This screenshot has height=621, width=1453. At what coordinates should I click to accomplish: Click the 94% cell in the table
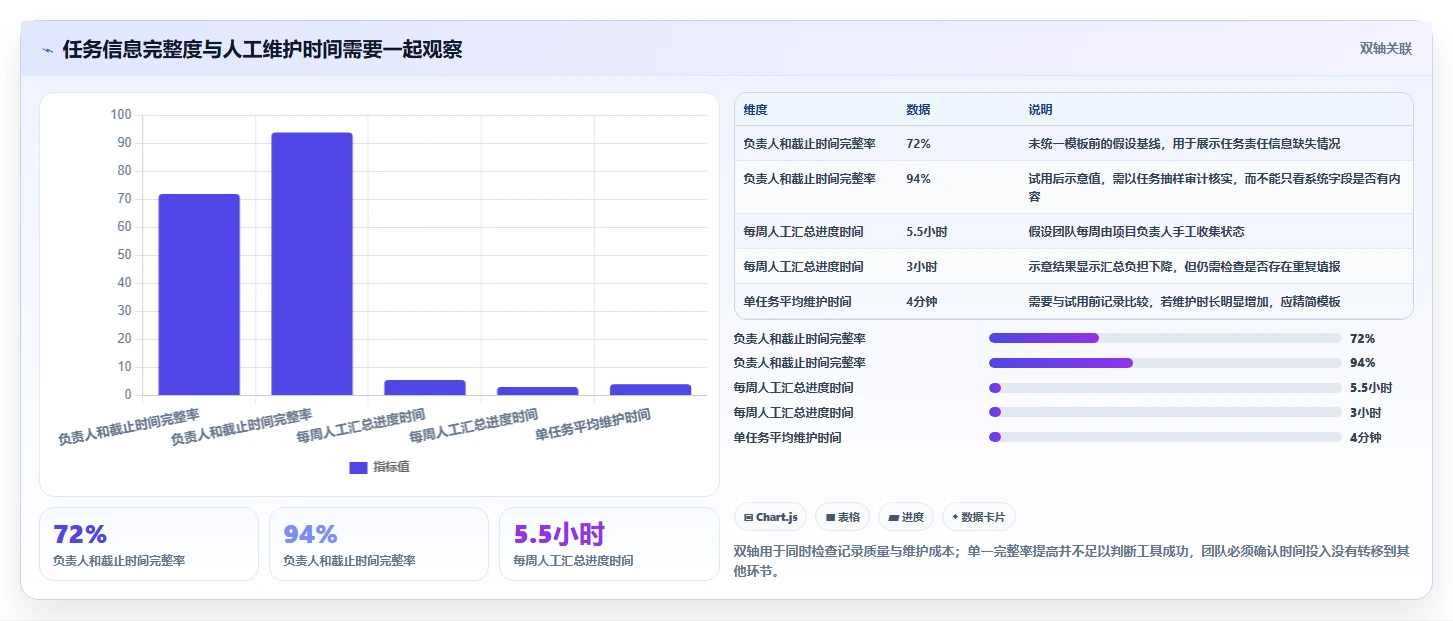click(918, 179)
